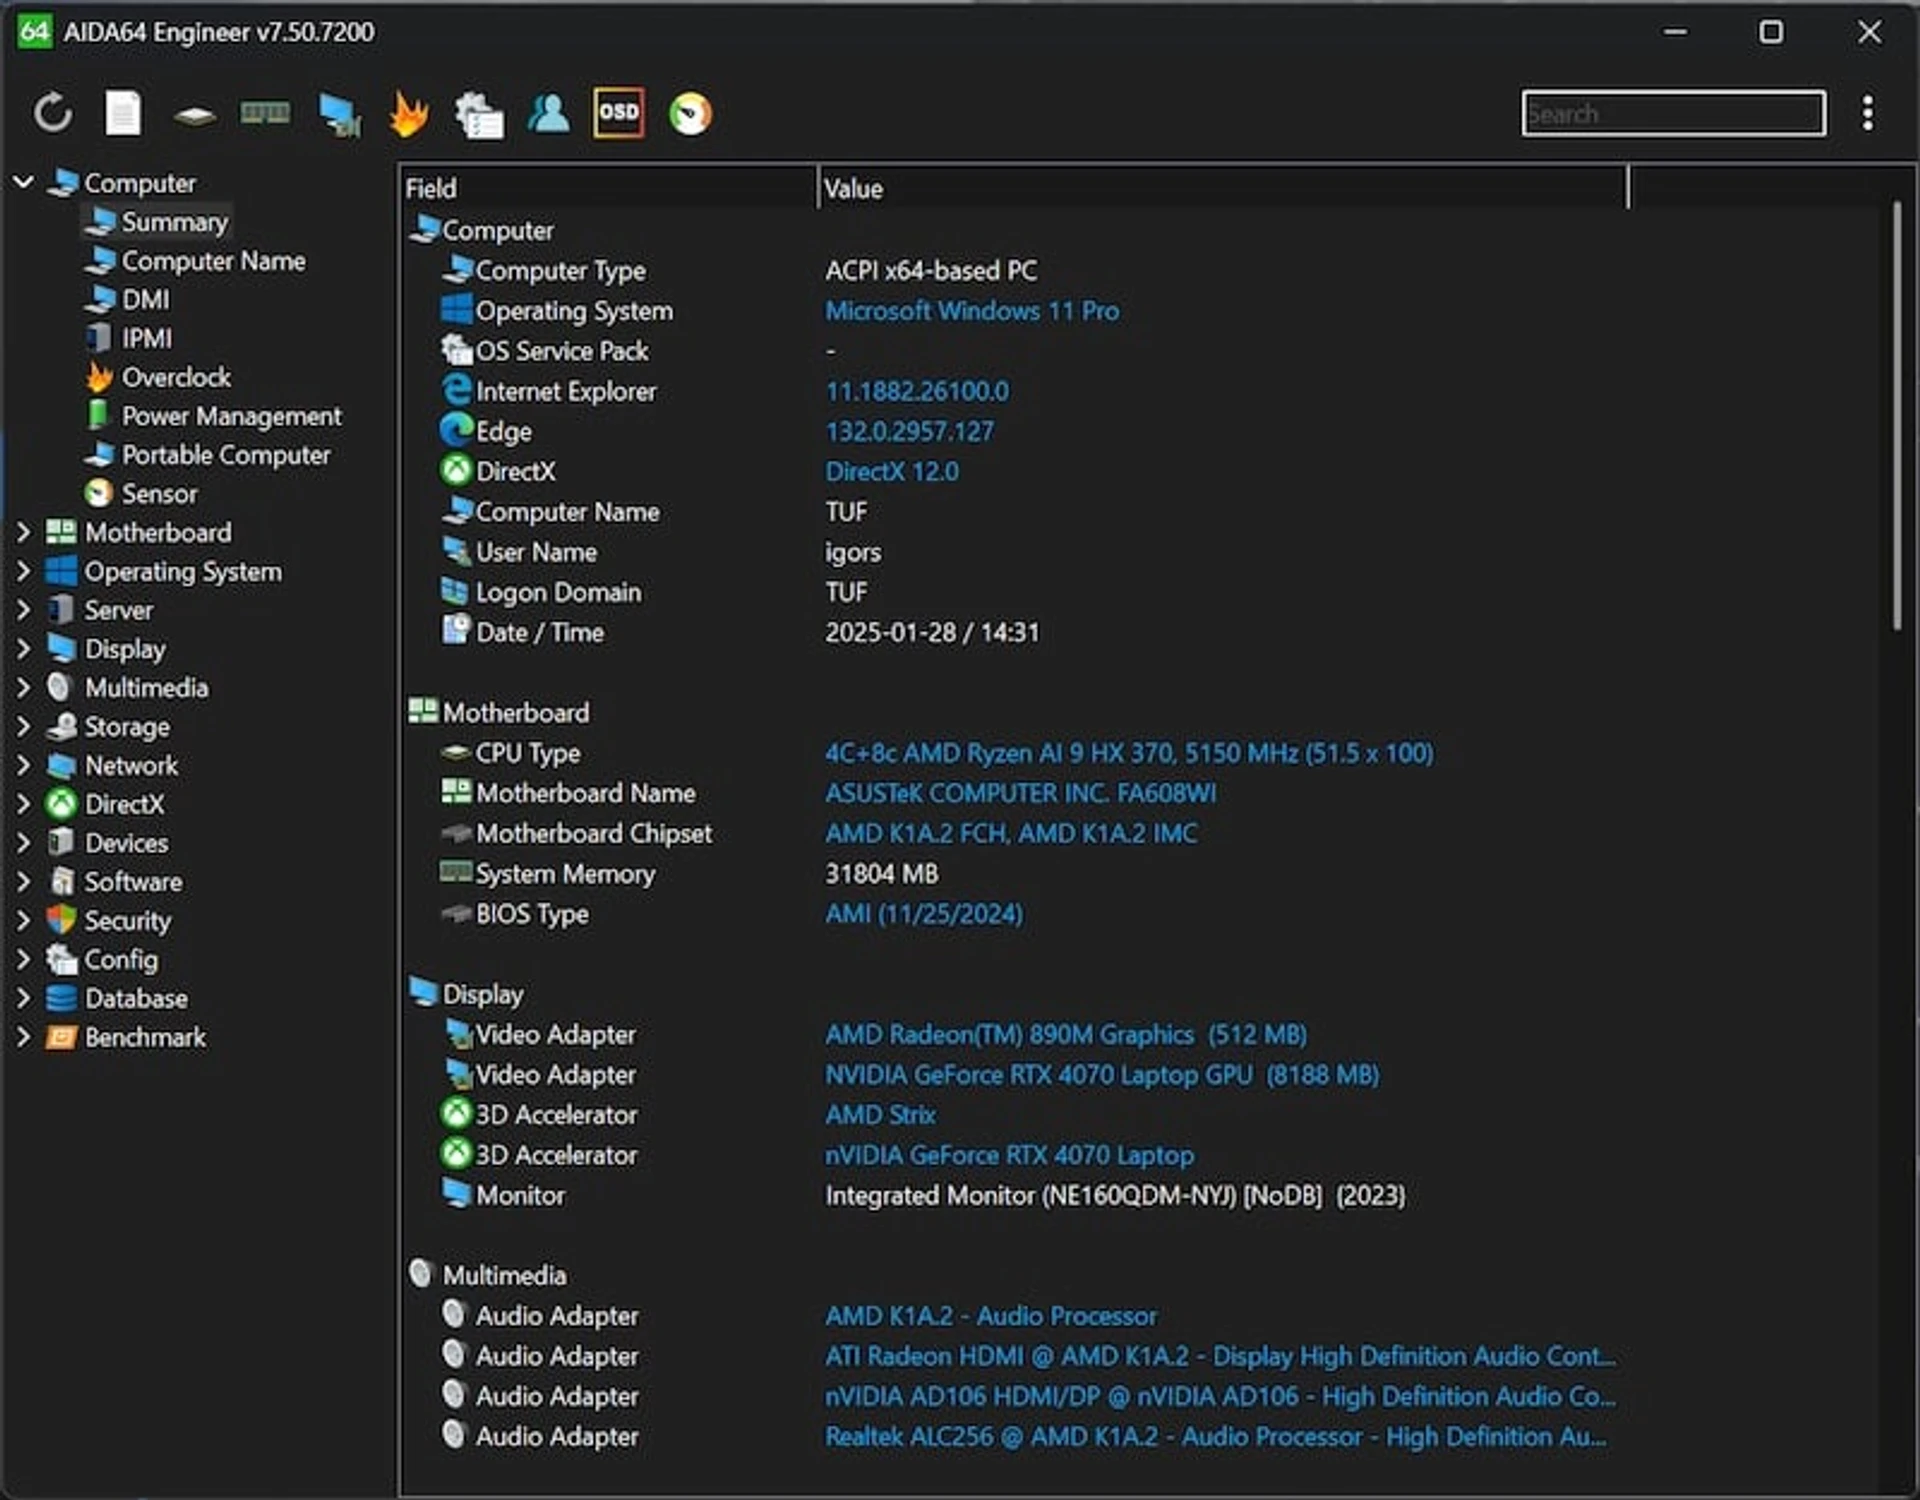The image size is (1920, 1500).
Task: Expand the Display tree node
Action: pos(23,648)
